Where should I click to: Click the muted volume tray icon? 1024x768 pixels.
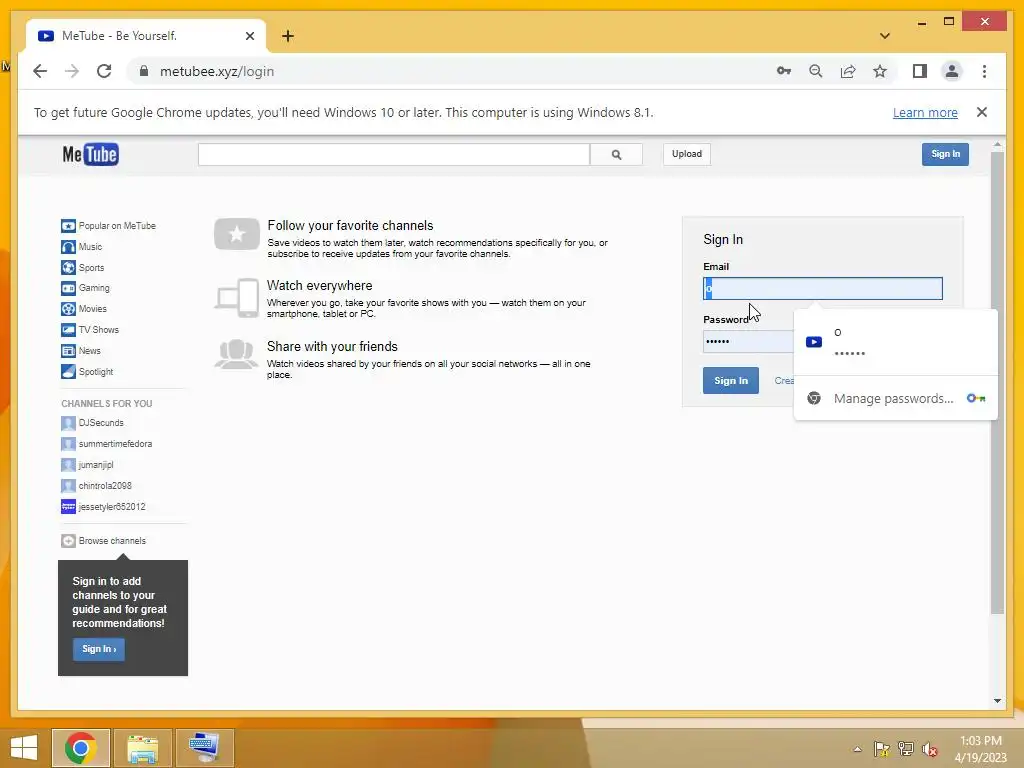[929, 749]
